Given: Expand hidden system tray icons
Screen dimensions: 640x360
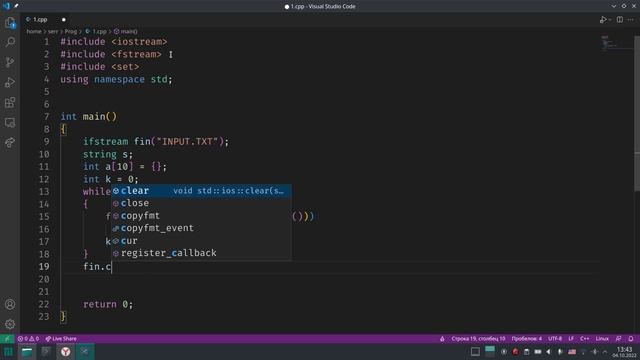Looking at the screenshot, I should click(x=605, y=352).
